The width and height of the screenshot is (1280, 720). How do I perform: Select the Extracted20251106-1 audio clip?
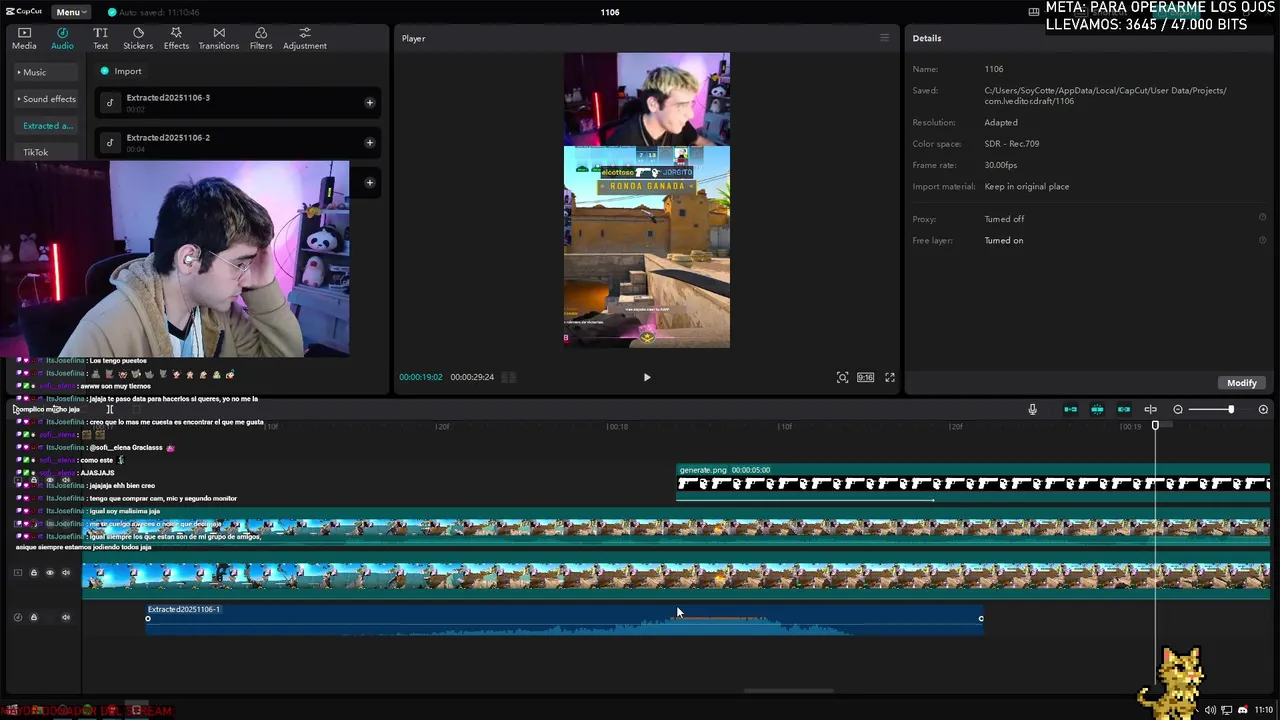click(x=564, y=618)
